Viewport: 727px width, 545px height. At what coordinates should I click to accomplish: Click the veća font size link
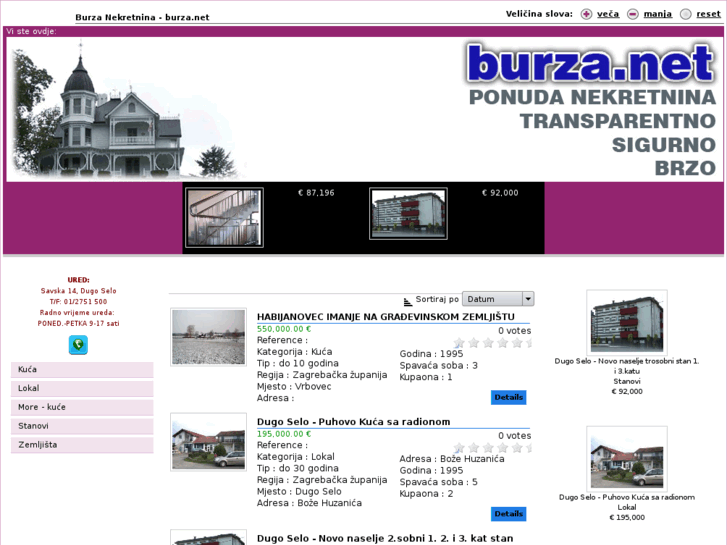pyautogui.click(x=608, y=14)
